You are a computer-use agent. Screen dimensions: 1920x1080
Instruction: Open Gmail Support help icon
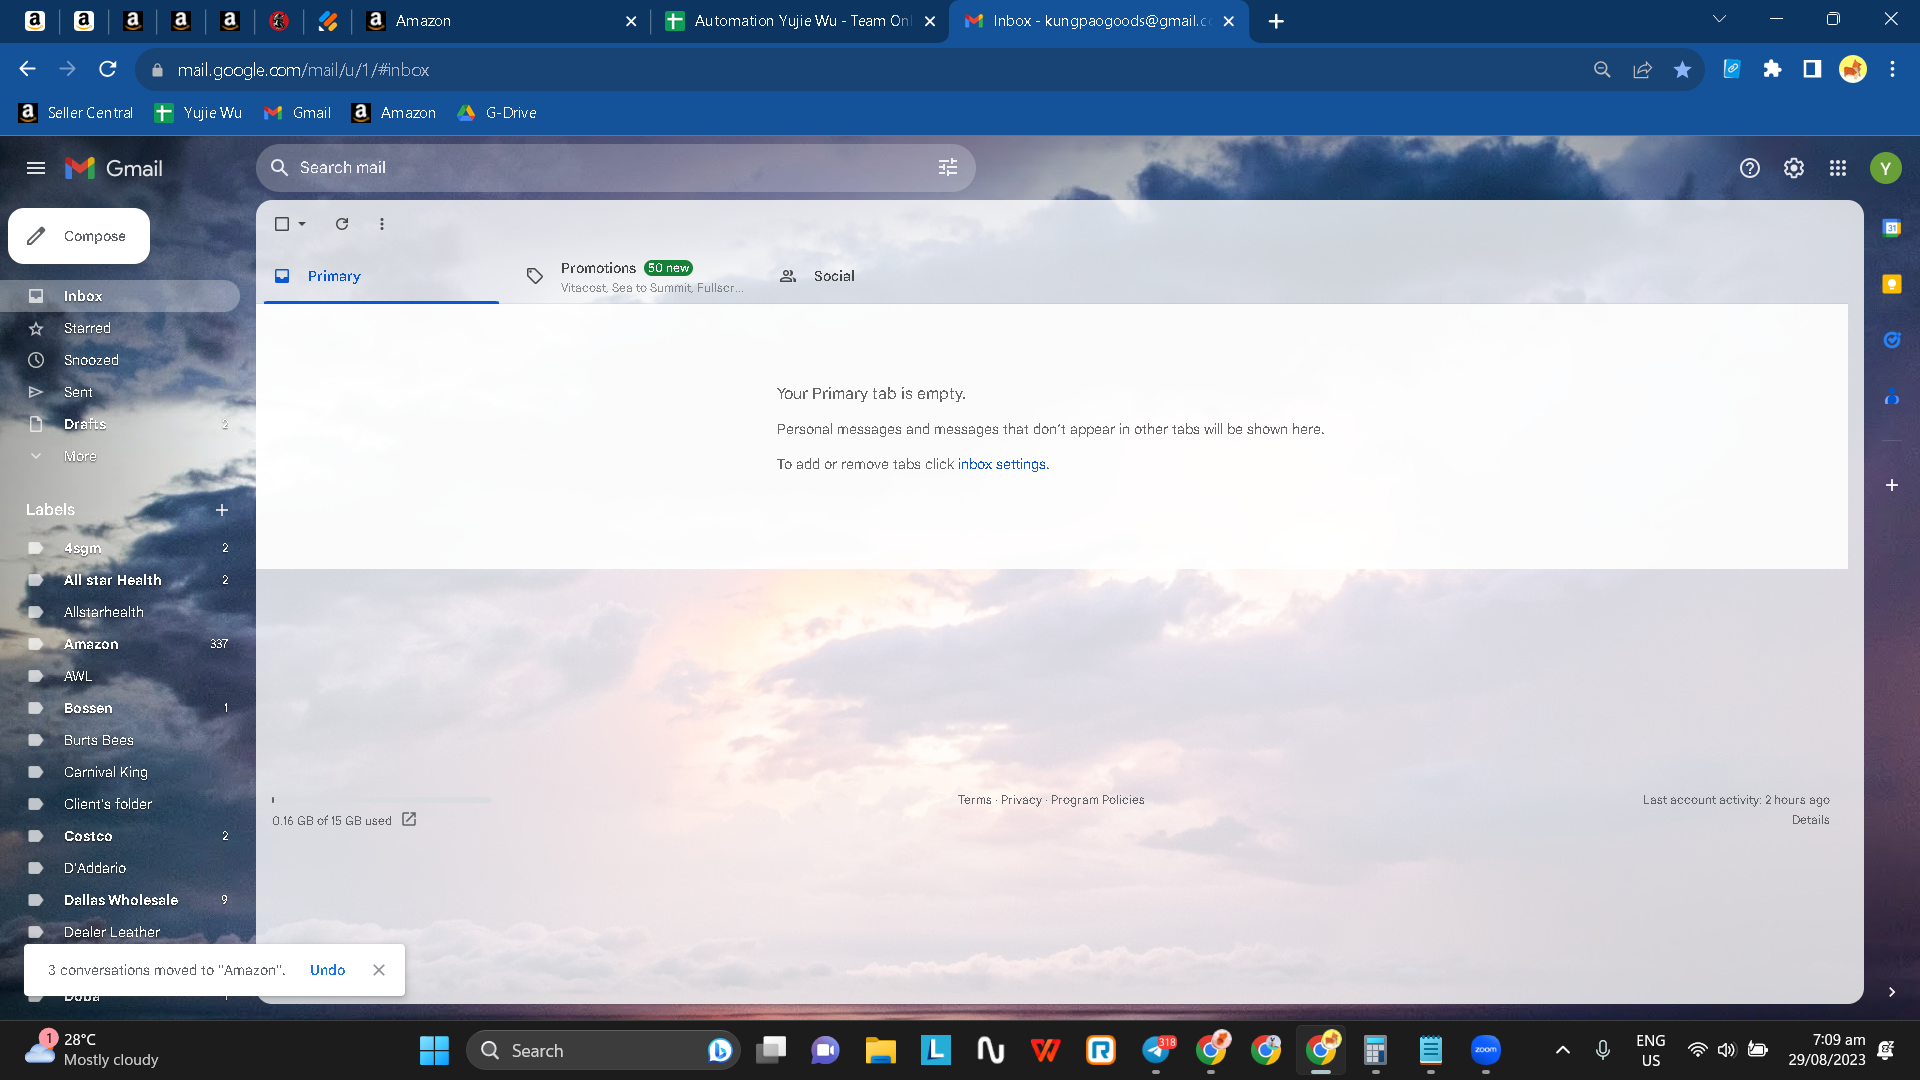click(x=1750, y=168)
